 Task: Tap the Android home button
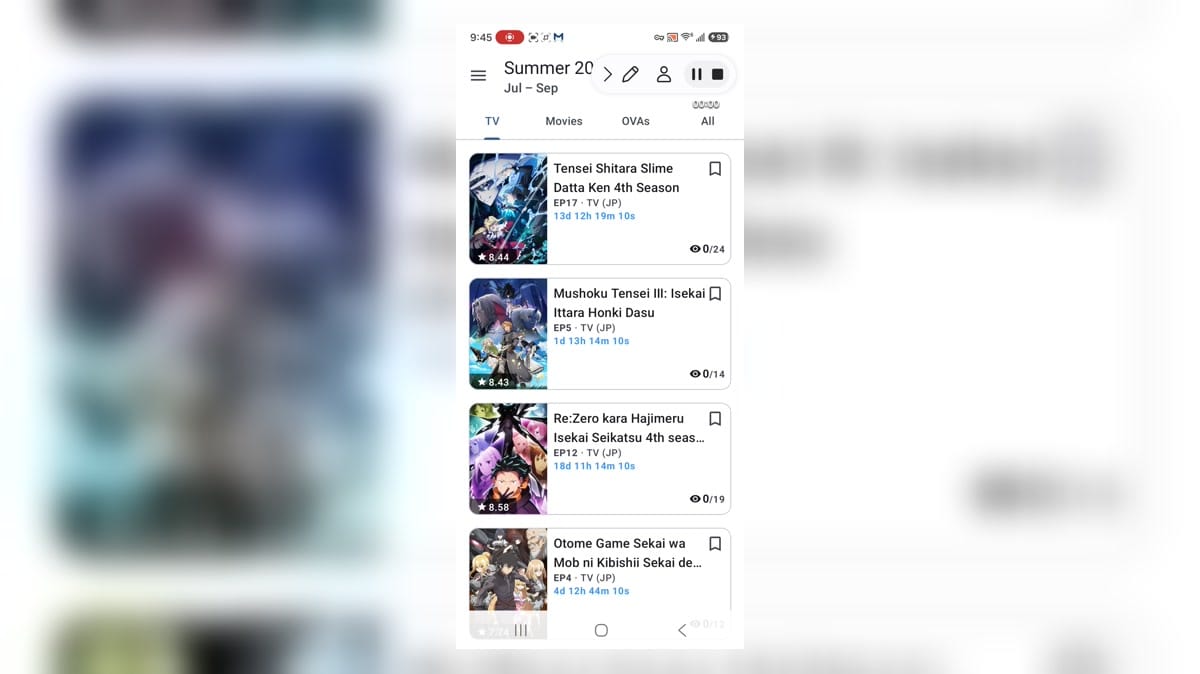[601, 630]
